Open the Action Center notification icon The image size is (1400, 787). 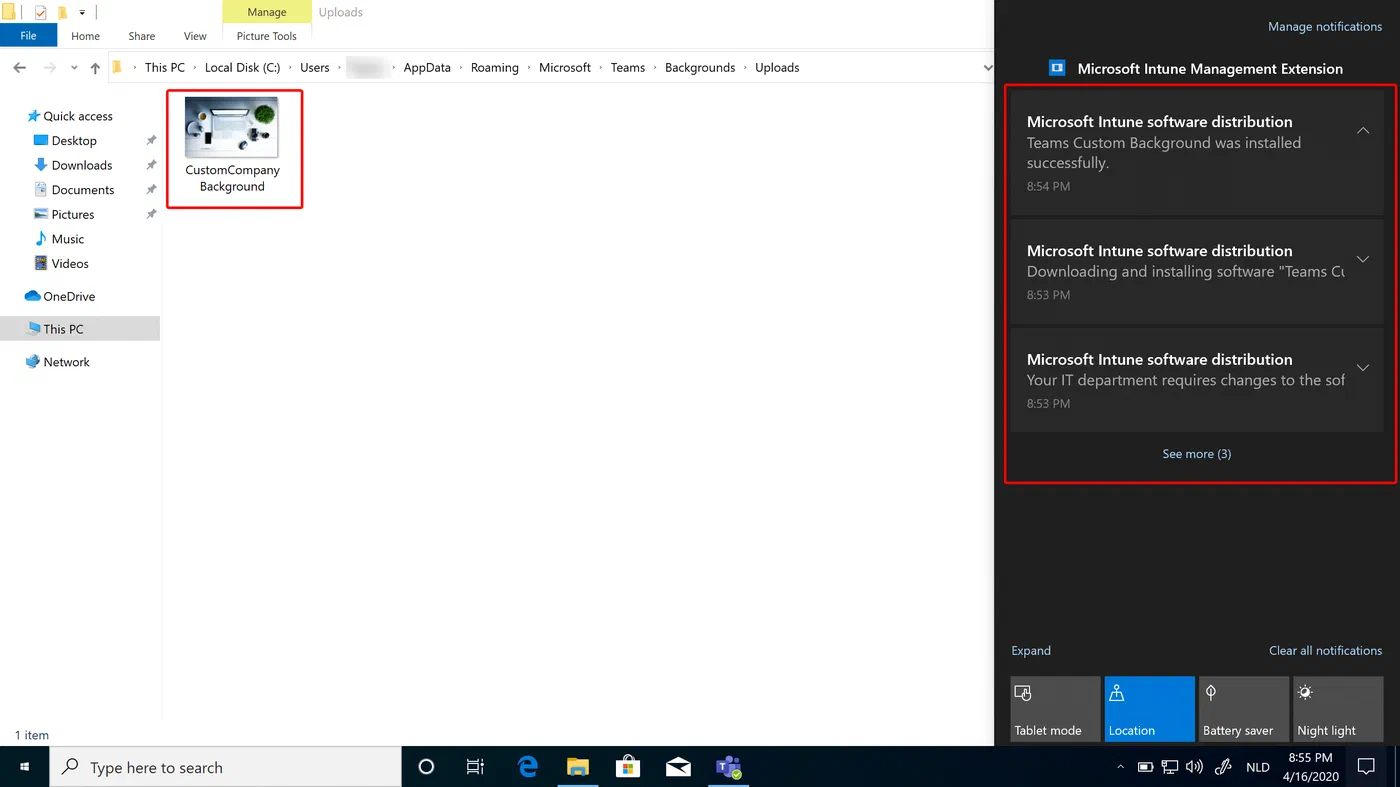coord(1366,767)
